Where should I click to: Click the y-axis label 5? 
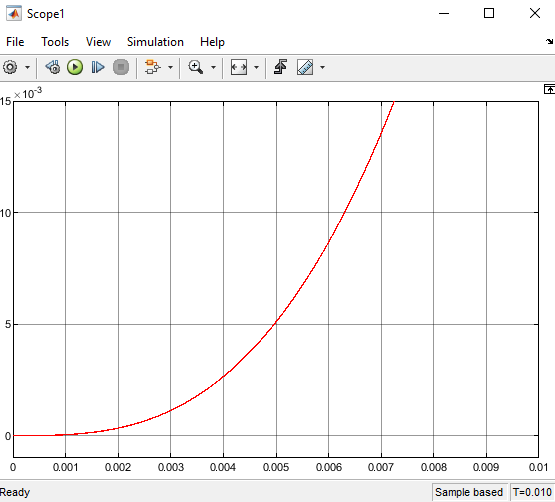(8, 324)
